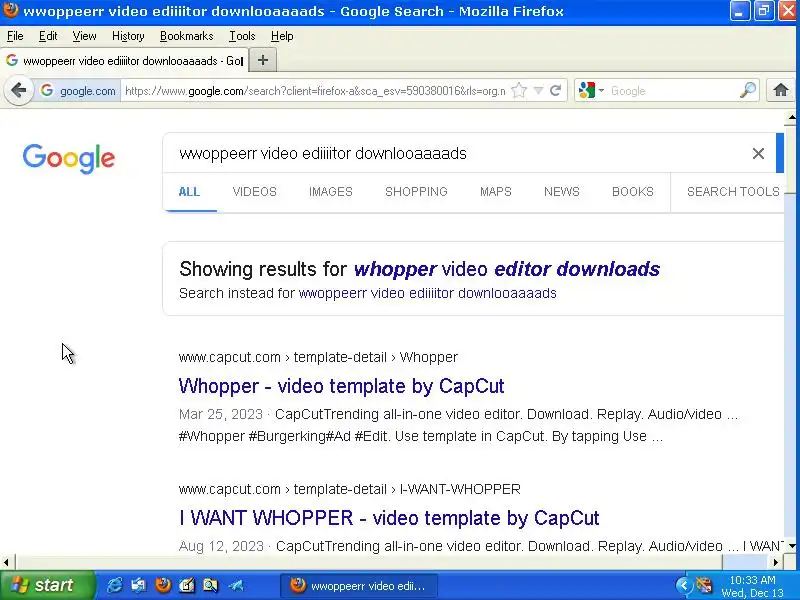Switch to the SHOPPING results tab
The width and height of the screenshot is (800, 600).
(x=416, y=192)
